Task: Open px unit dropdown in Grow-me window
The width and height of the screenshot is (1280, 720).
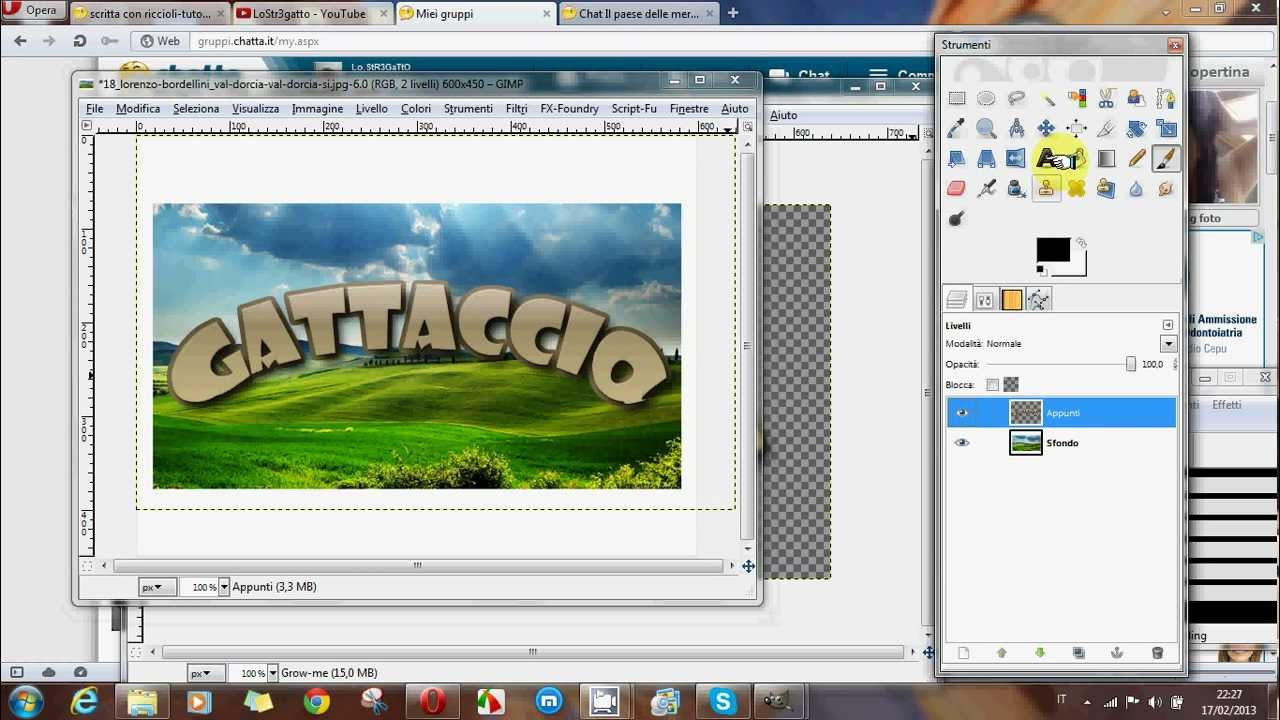Action: point(205,673)
